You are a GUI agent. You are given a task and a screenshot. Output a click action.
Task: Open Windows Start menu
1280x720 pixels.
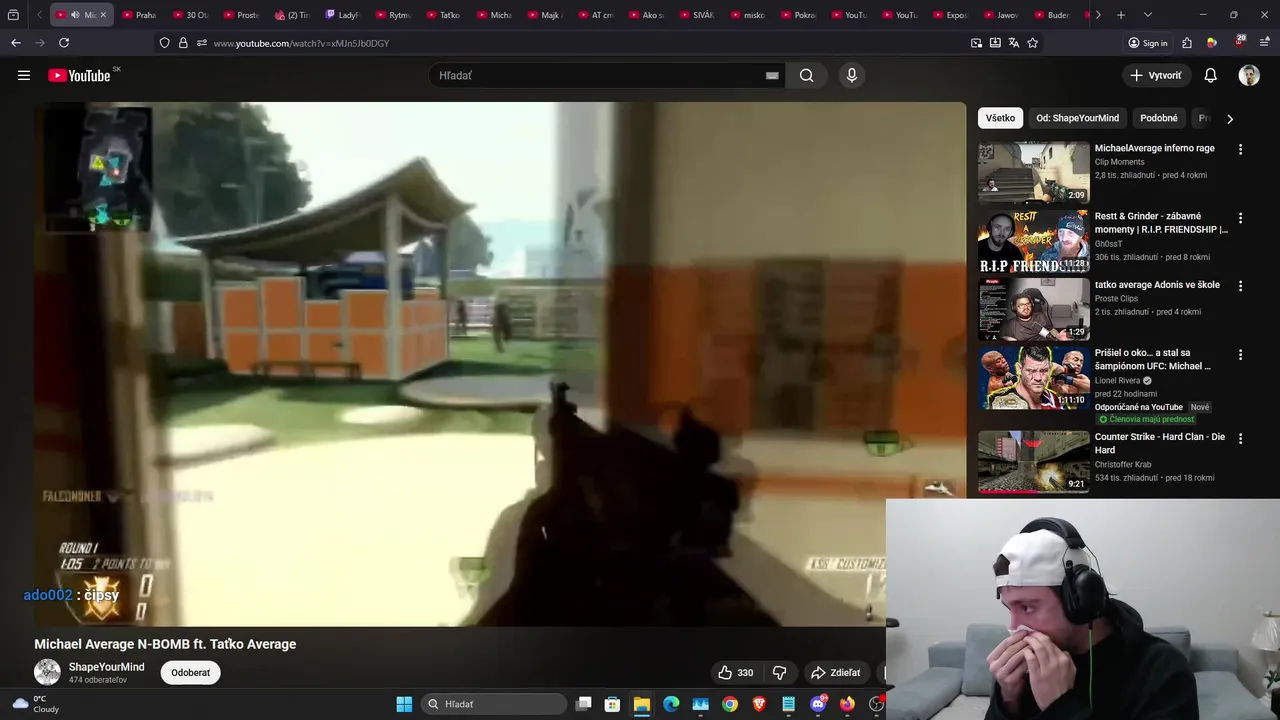click(404, 704)
